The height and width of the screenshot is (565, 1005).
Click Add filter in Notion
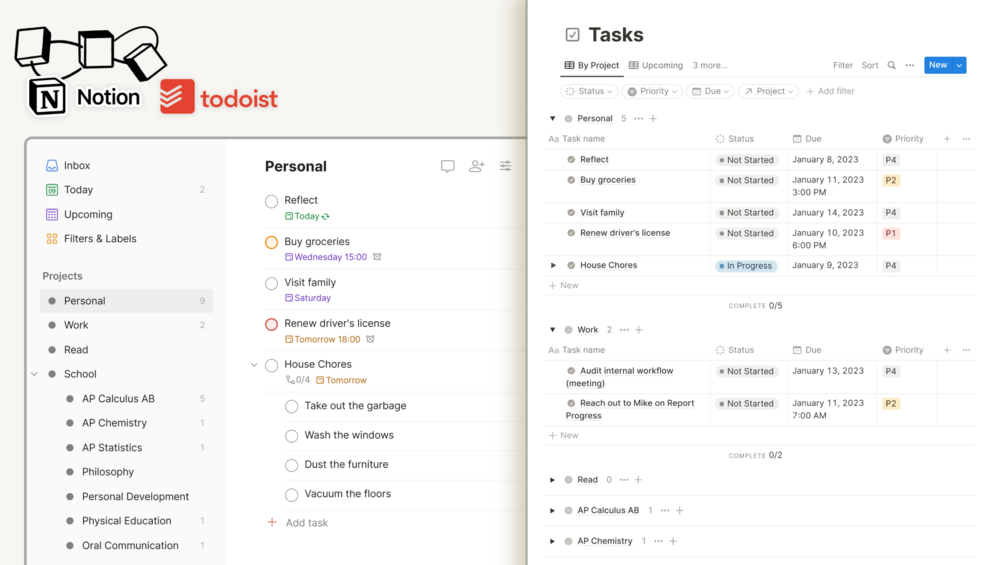(830, 92)
